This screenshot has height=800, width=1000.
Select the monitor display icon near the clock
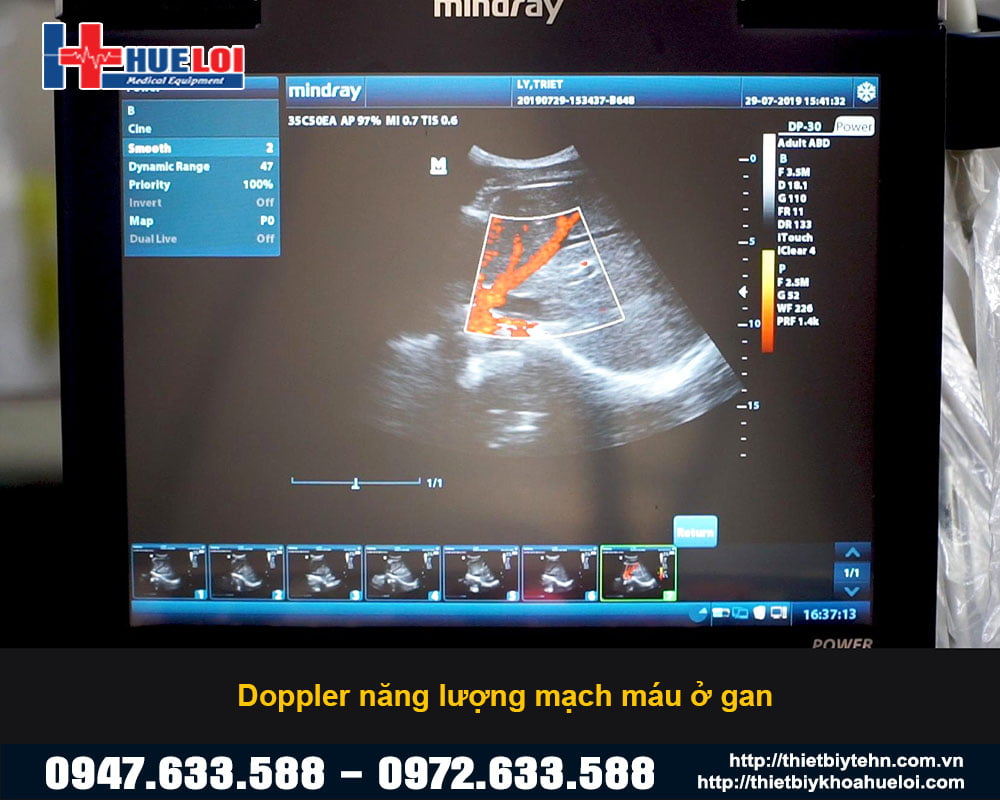point(778,612)
